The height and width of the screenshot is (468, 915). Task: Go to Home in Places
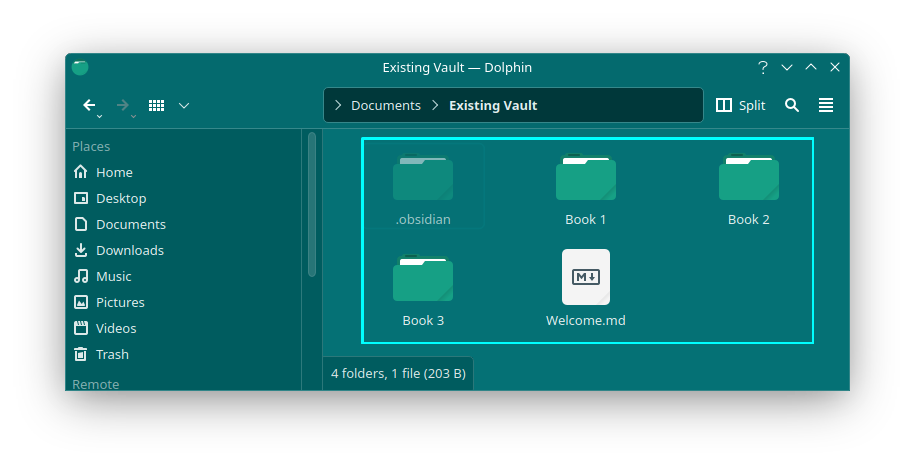(x=114, y=172)
